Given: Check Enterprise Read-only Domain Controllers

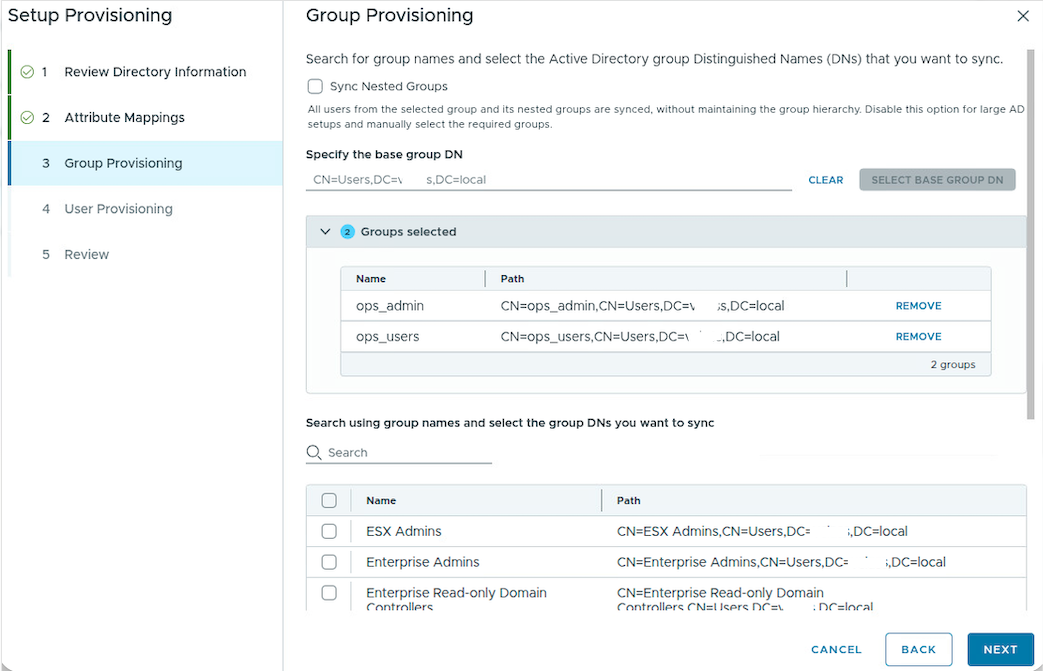Looking at the screenshot, I should click(x=330, y=593).
